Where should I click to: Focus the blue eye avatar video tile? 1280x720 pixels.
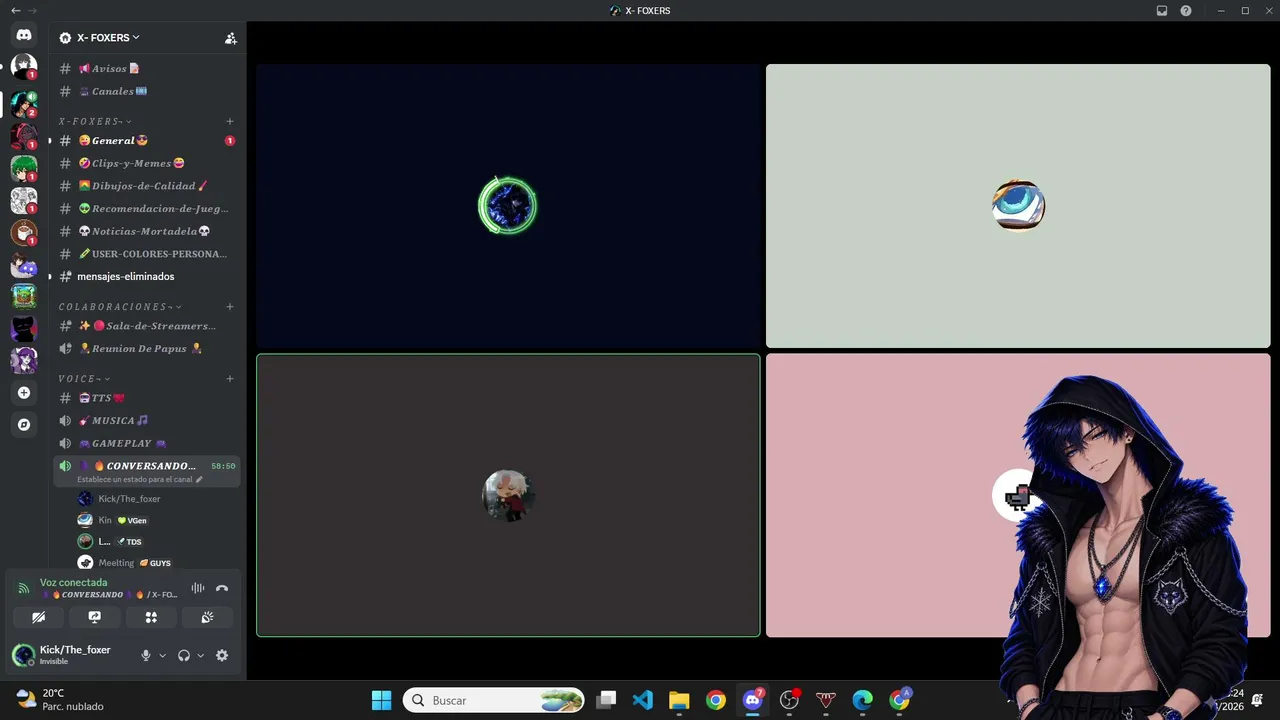[x=1018, y=206]
